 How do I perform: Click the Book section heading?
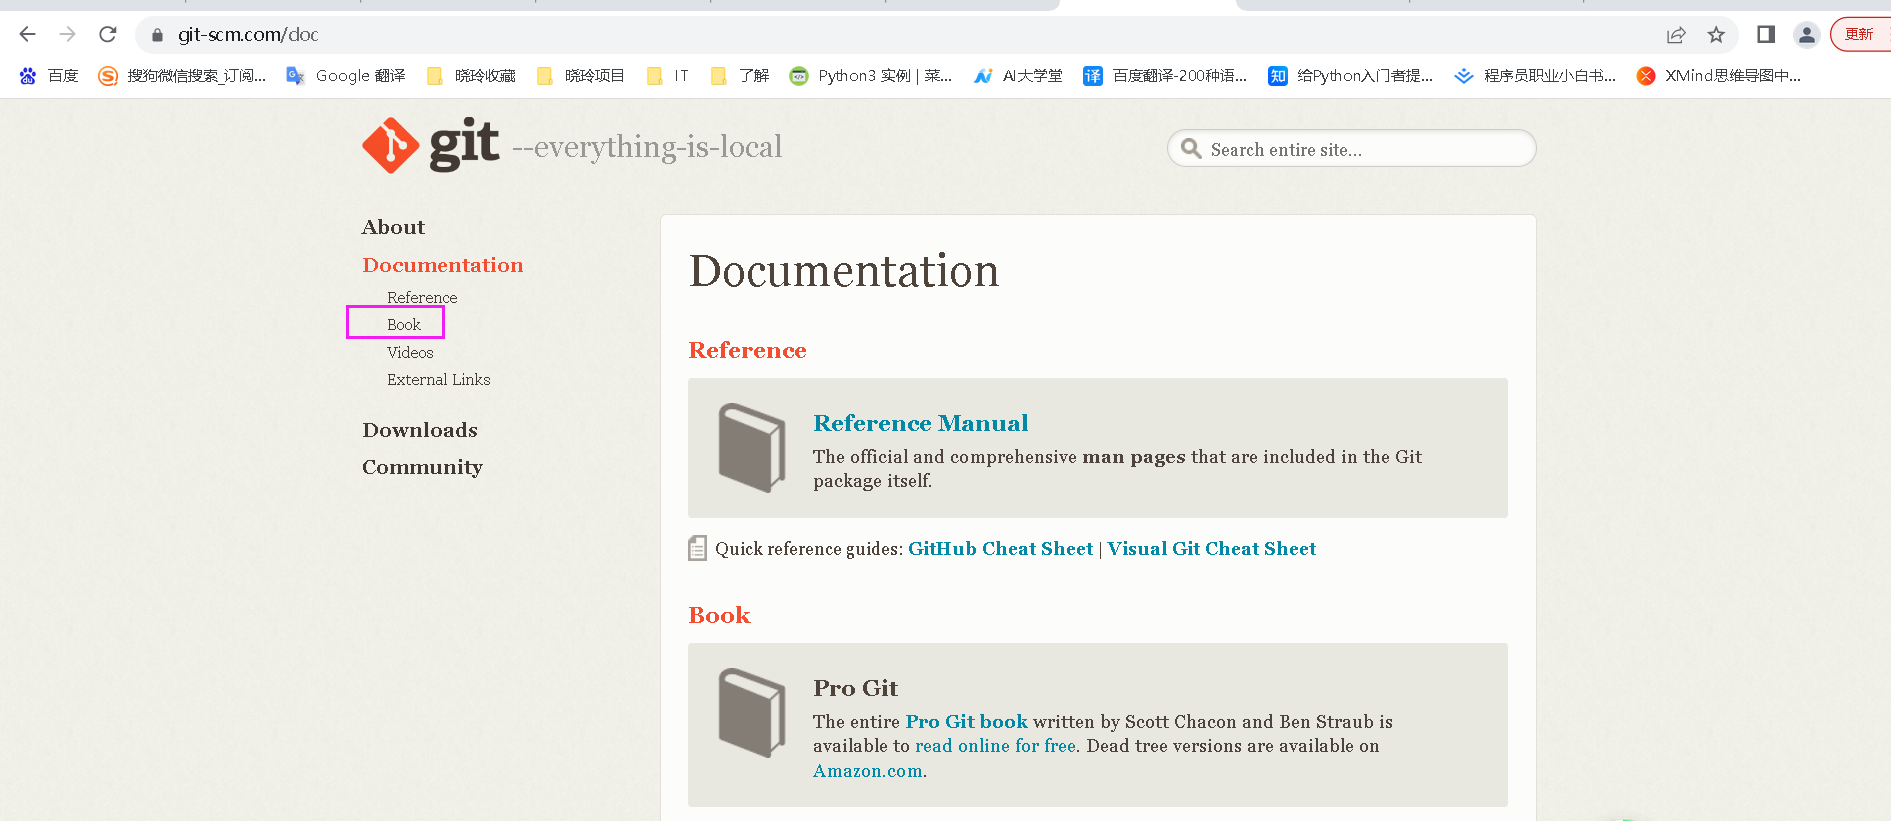[x=719, y=615]
